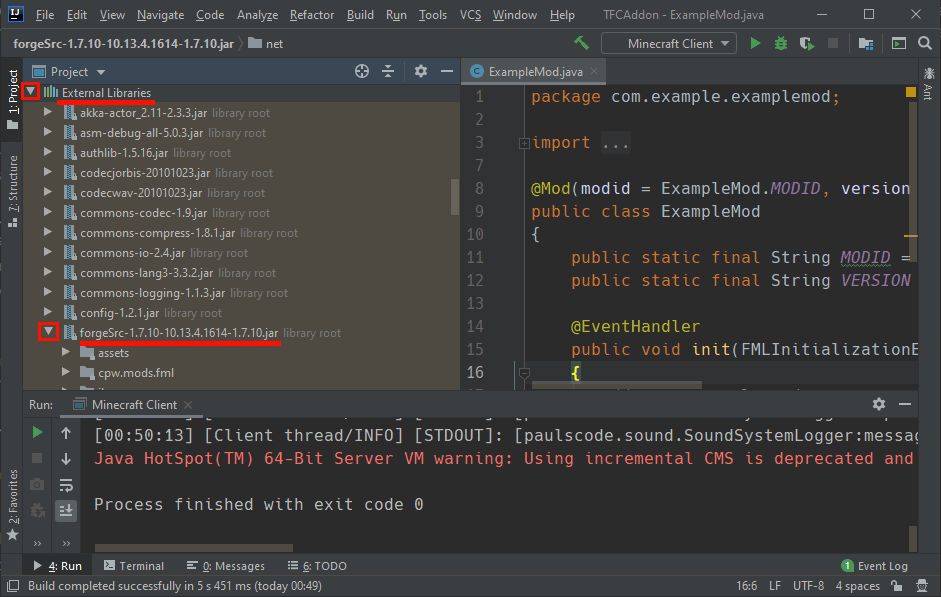Viewport: 941px width, 597px height.
Task: Click the camera dump threads icon
Action: (37, 484)
